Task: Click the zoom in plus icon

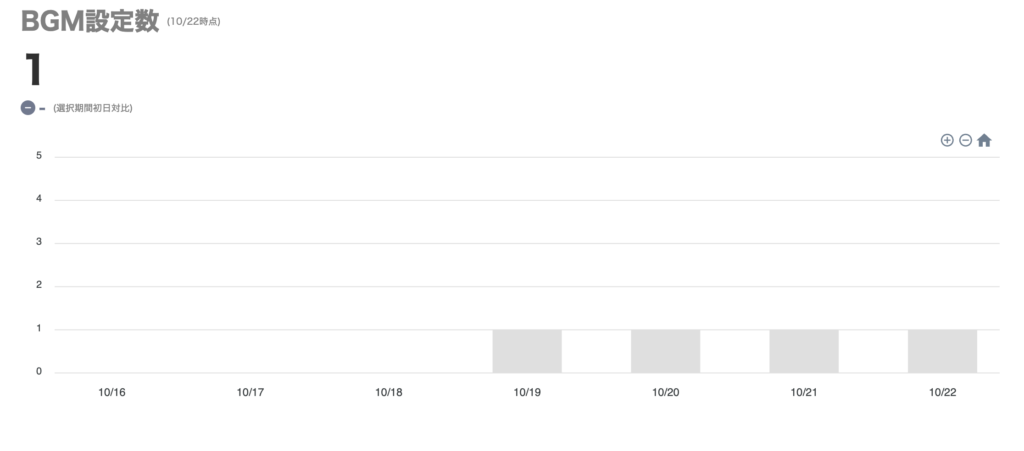Action: pyautogui.click(x=947, y=141)
